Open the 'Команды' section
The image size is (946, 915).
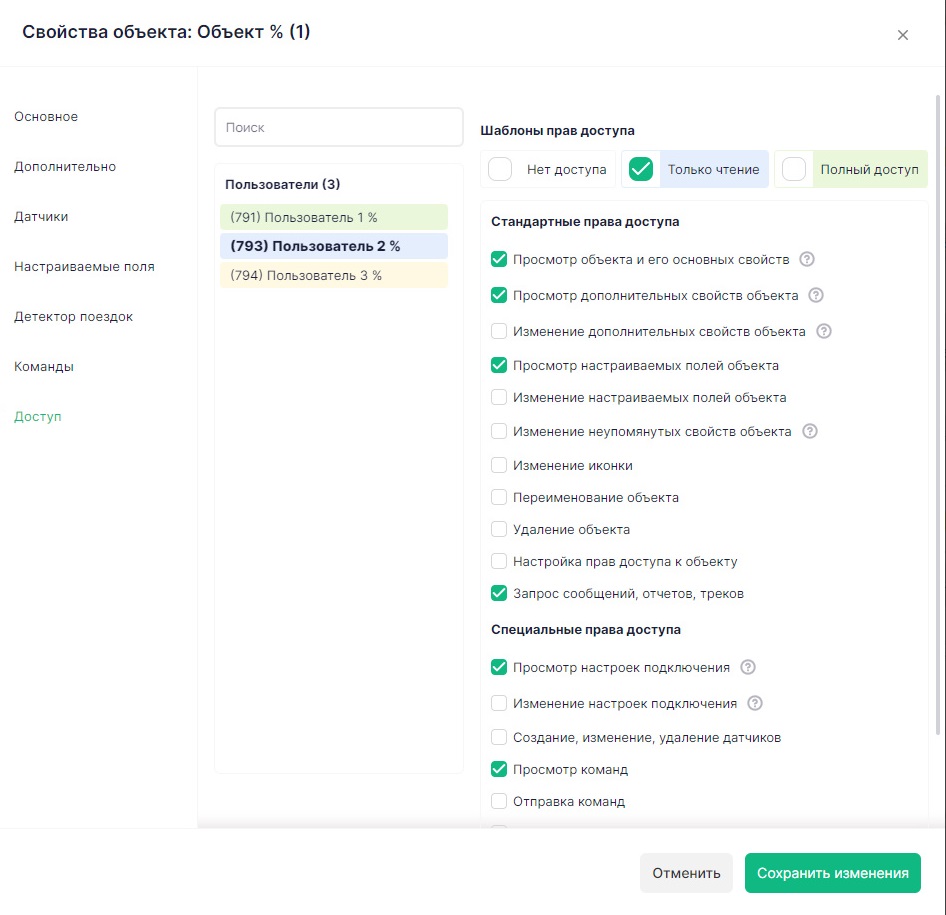(x=44, y=367)
